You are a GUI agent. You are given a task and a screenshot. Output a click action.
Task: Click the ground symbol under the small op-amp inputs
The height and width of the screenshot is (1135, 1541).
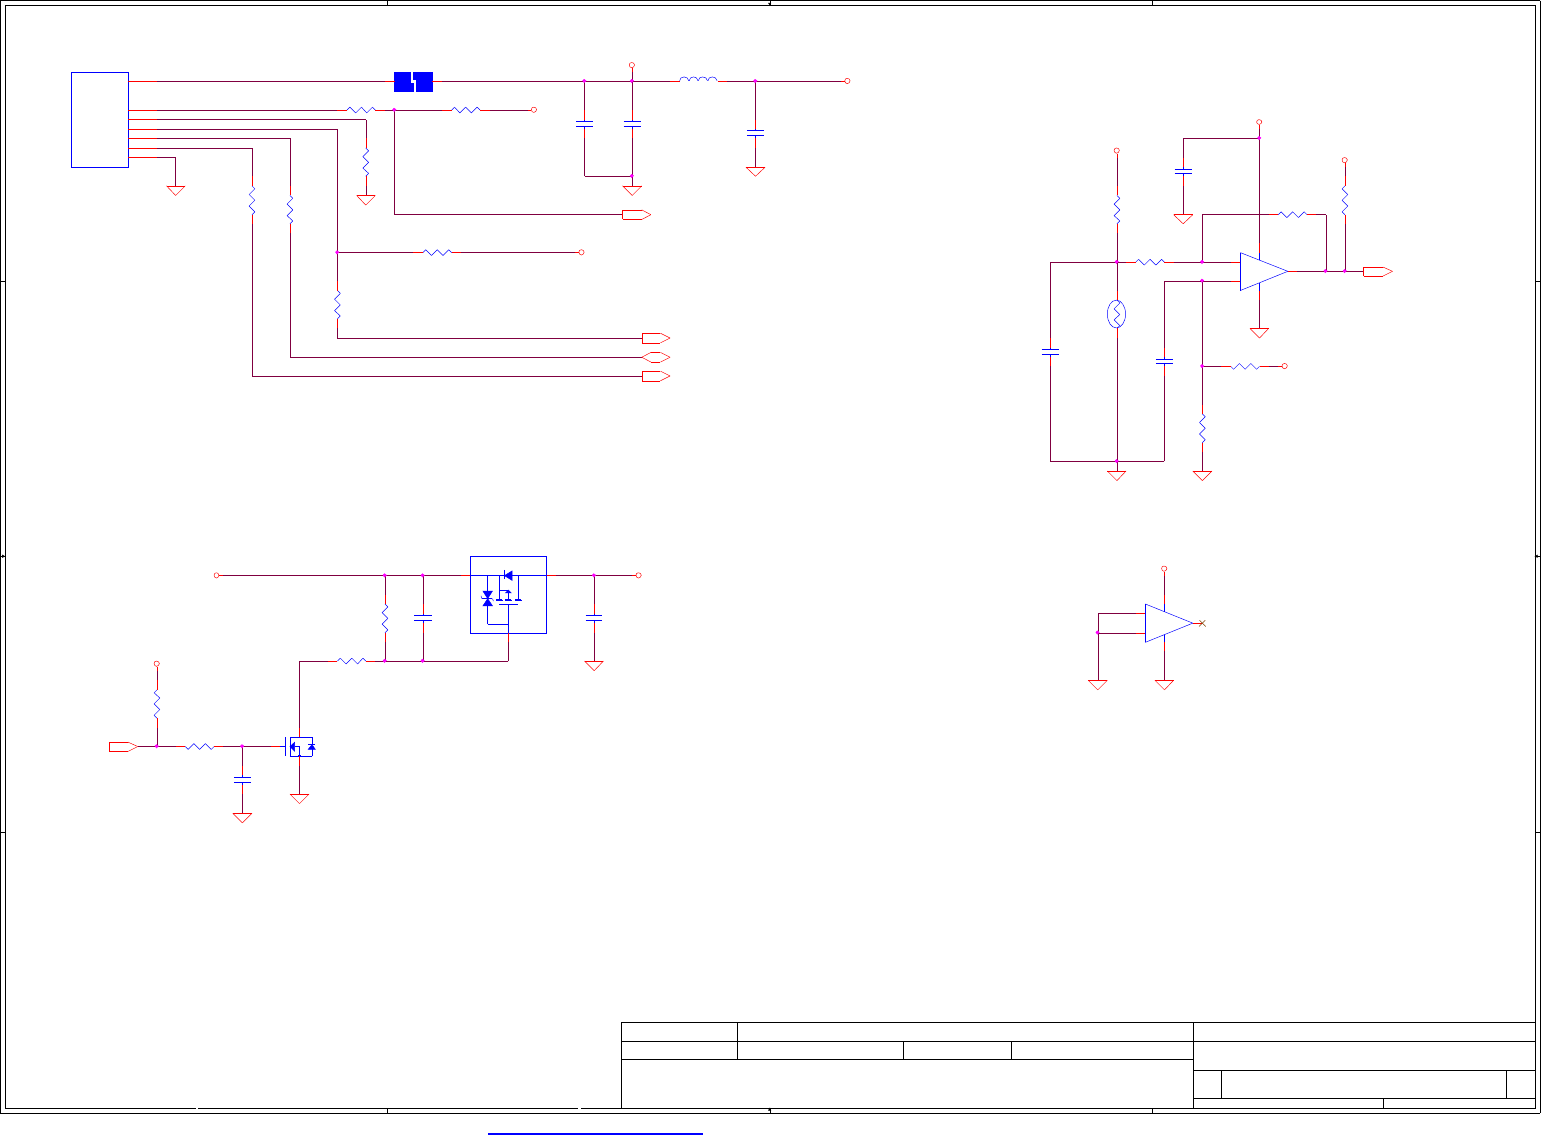(1098, 685)
